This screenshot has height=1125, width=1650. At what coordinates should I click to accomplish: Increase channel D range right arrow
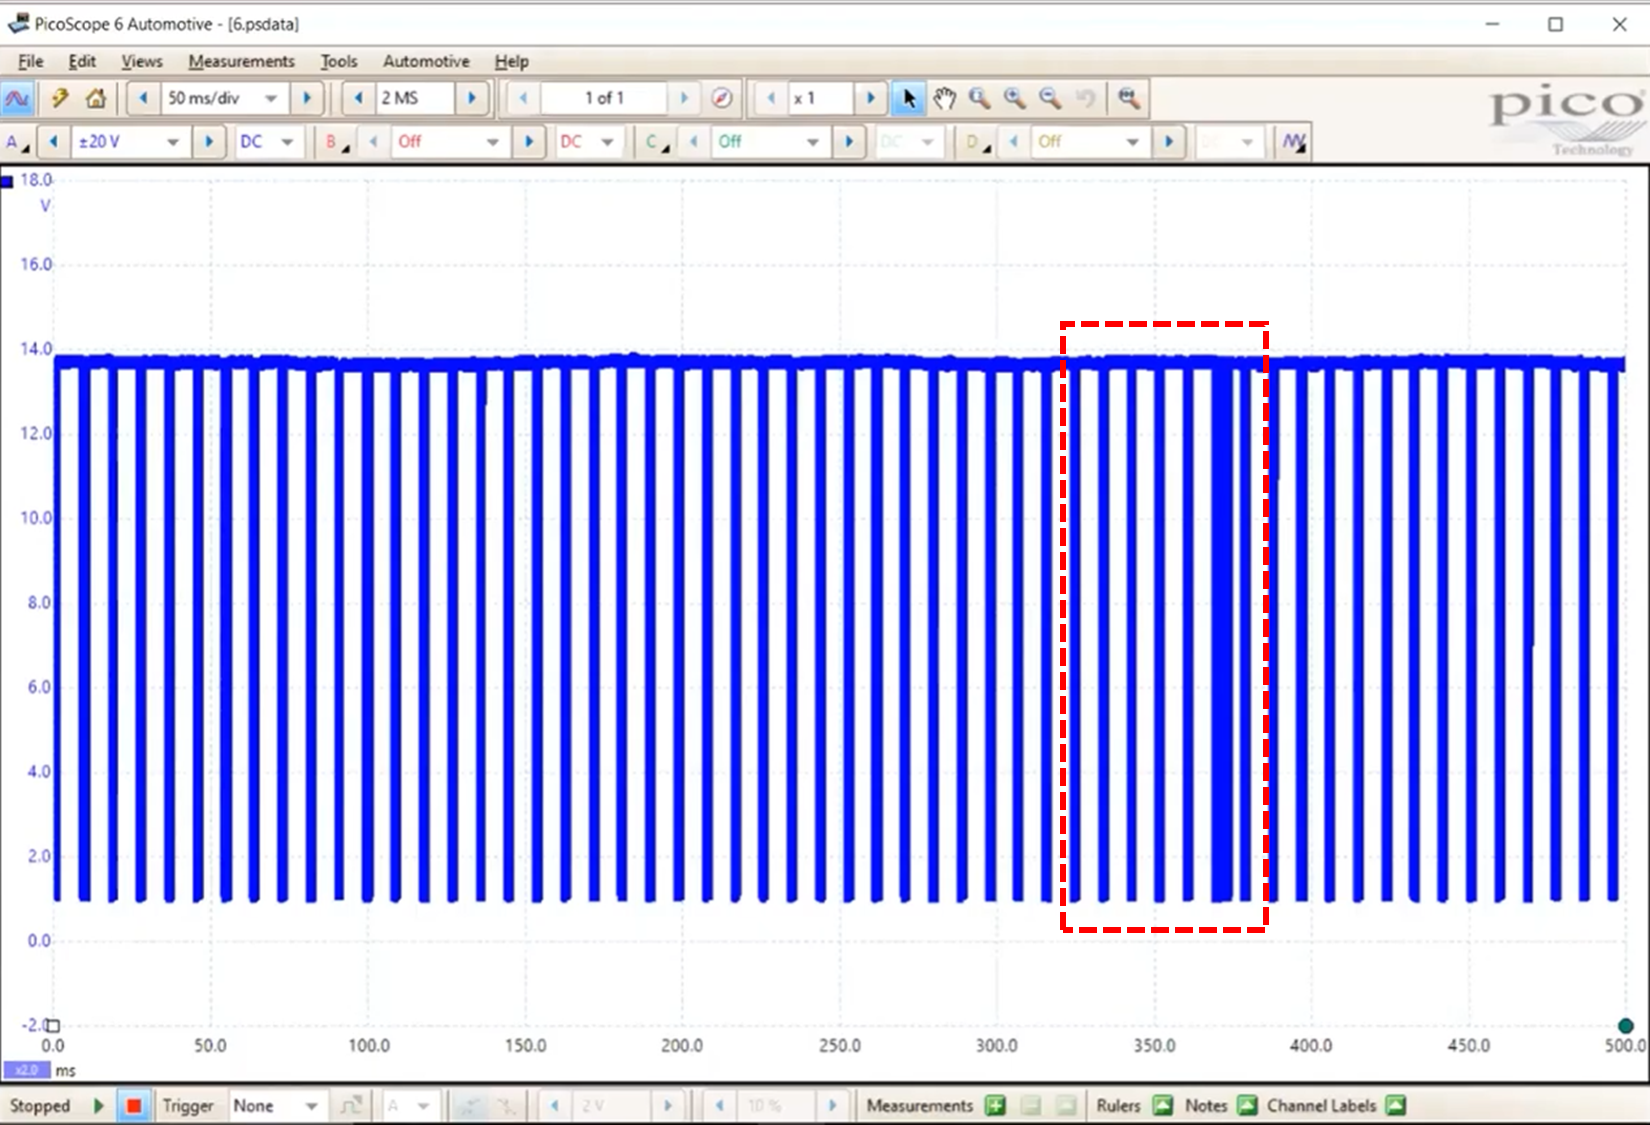1168,142
